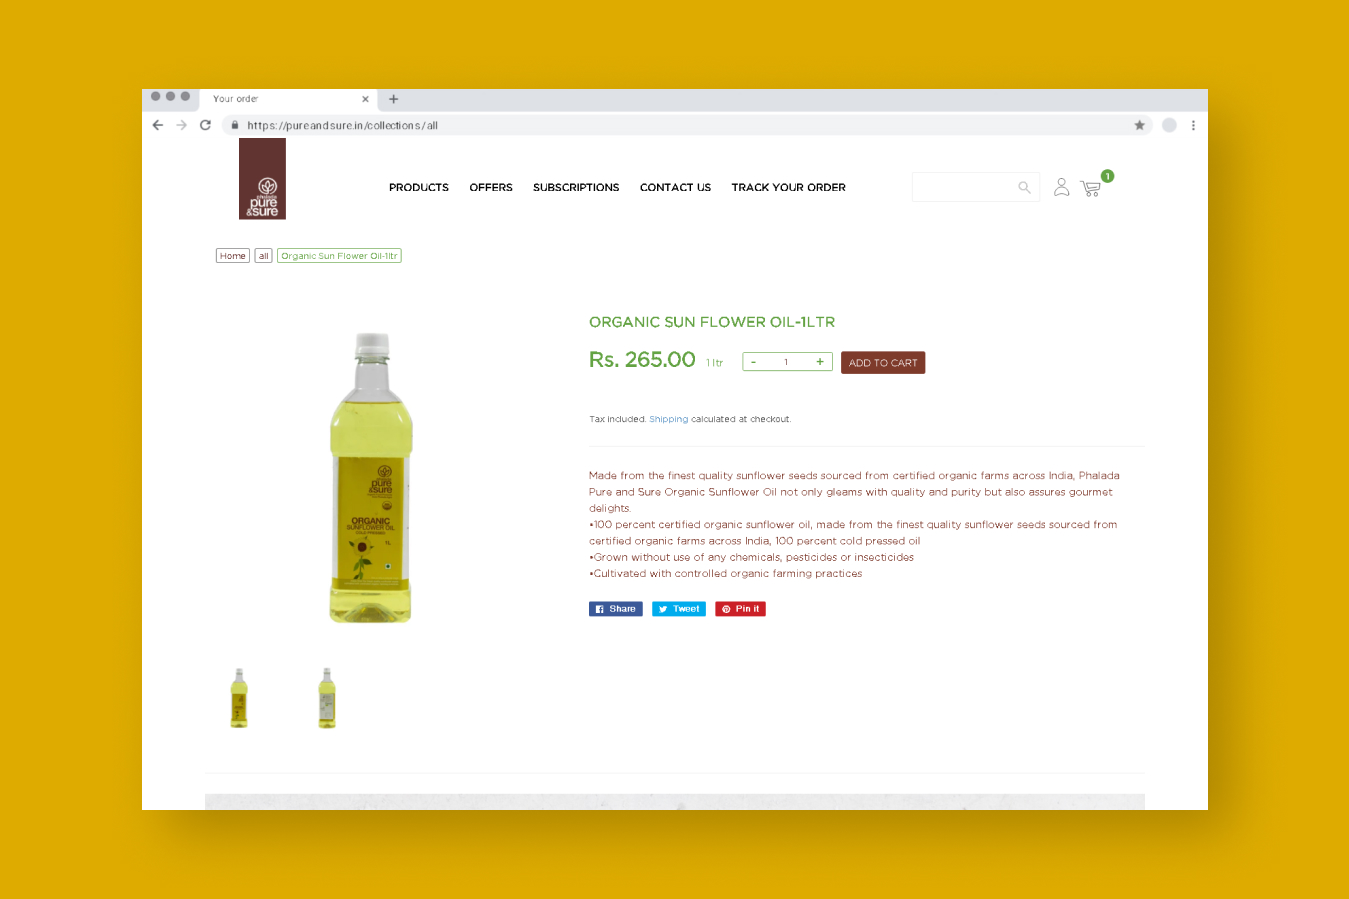Open the shopping cart icon

[x=1090, y=188]
